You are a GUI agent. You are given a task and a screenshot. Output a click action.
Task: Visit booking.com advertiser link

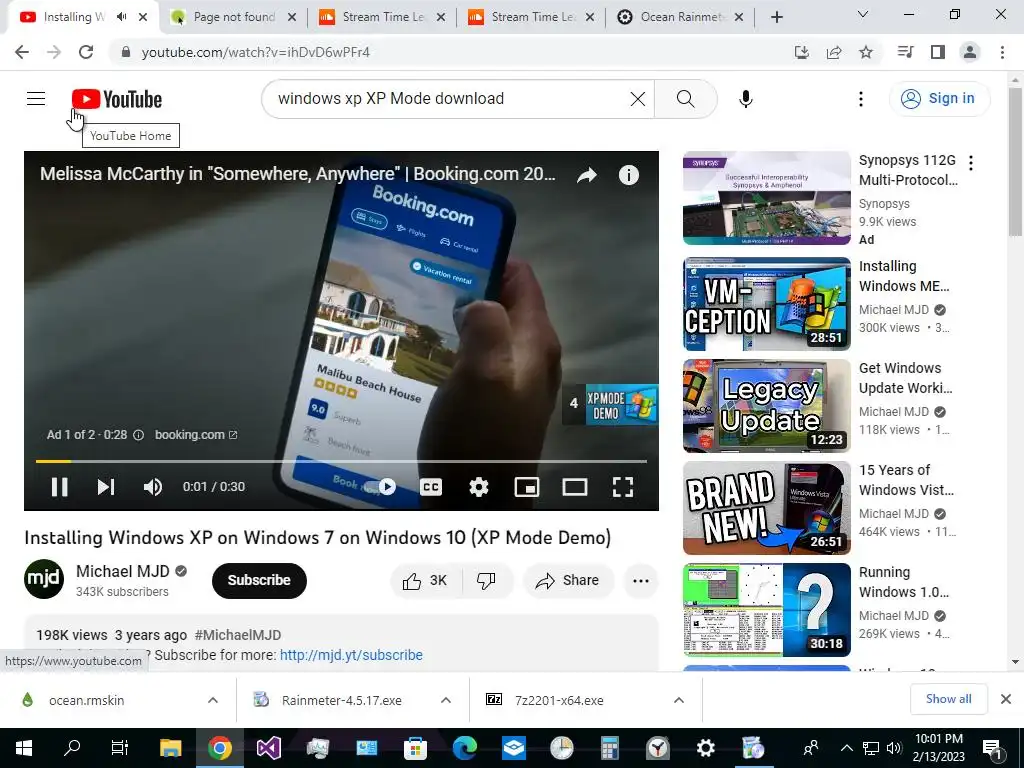[196, 434]
